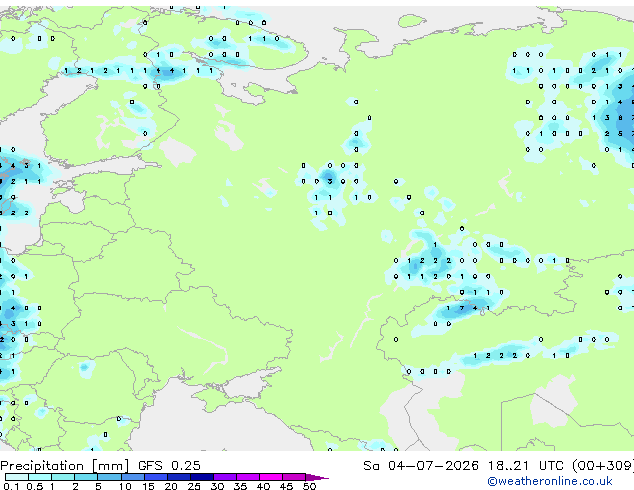Select the 5 to 10 mm legend swatch
Viewport: 634px width, 490px height.
[110, 477]
